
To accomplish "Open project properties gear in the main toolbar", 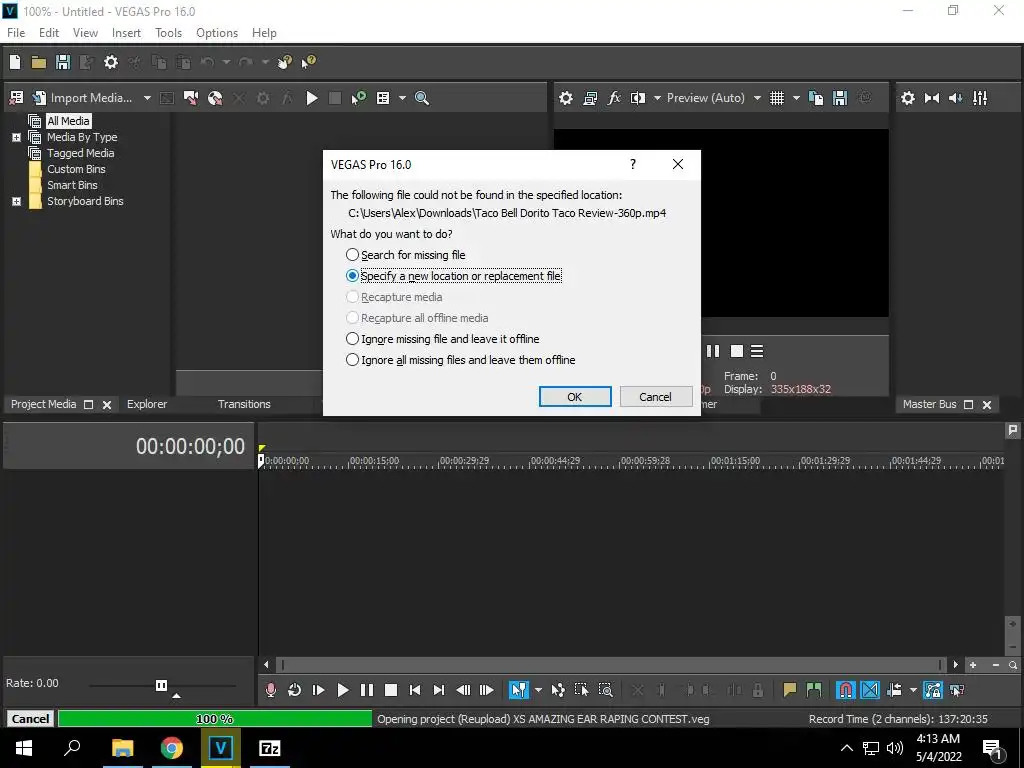I will click(111, 62).
